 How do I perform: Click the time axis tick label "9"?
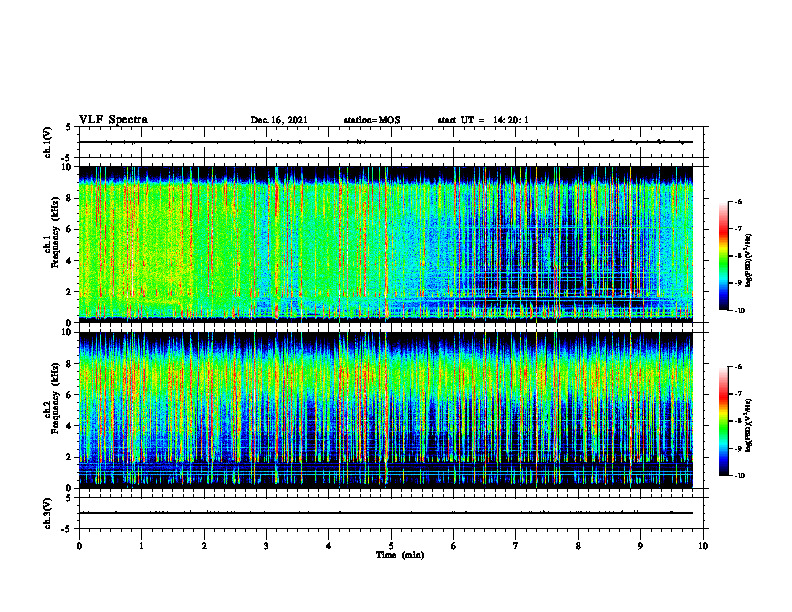640,546
